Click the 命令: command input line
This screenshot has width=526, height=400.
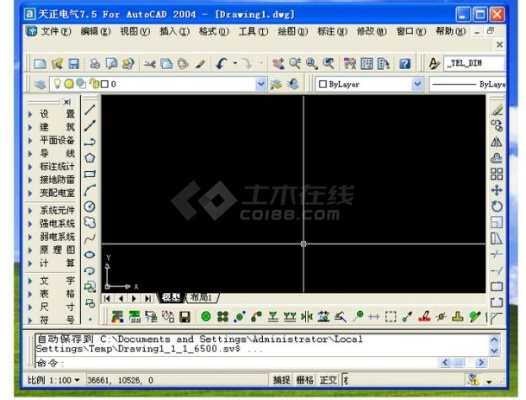[x=236, y=363]
